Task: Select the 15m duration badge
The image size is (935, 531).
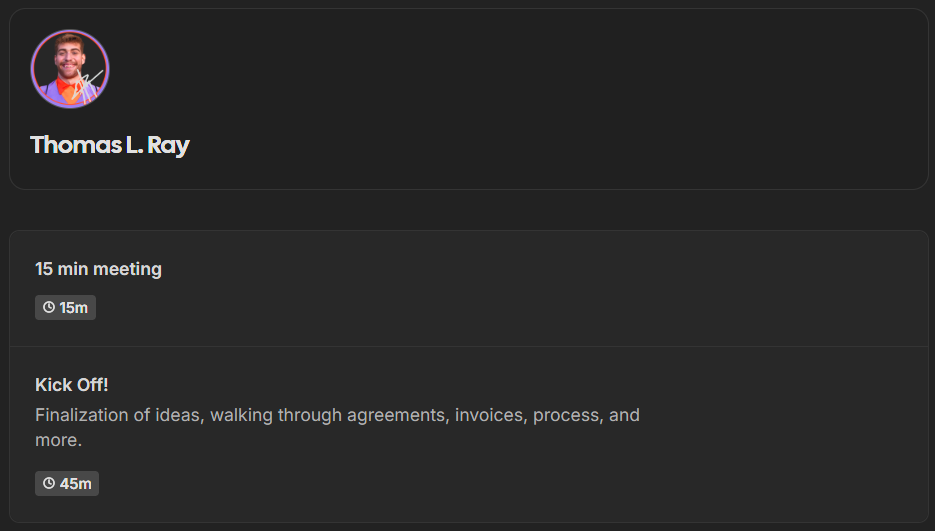Action: [66, 307]
